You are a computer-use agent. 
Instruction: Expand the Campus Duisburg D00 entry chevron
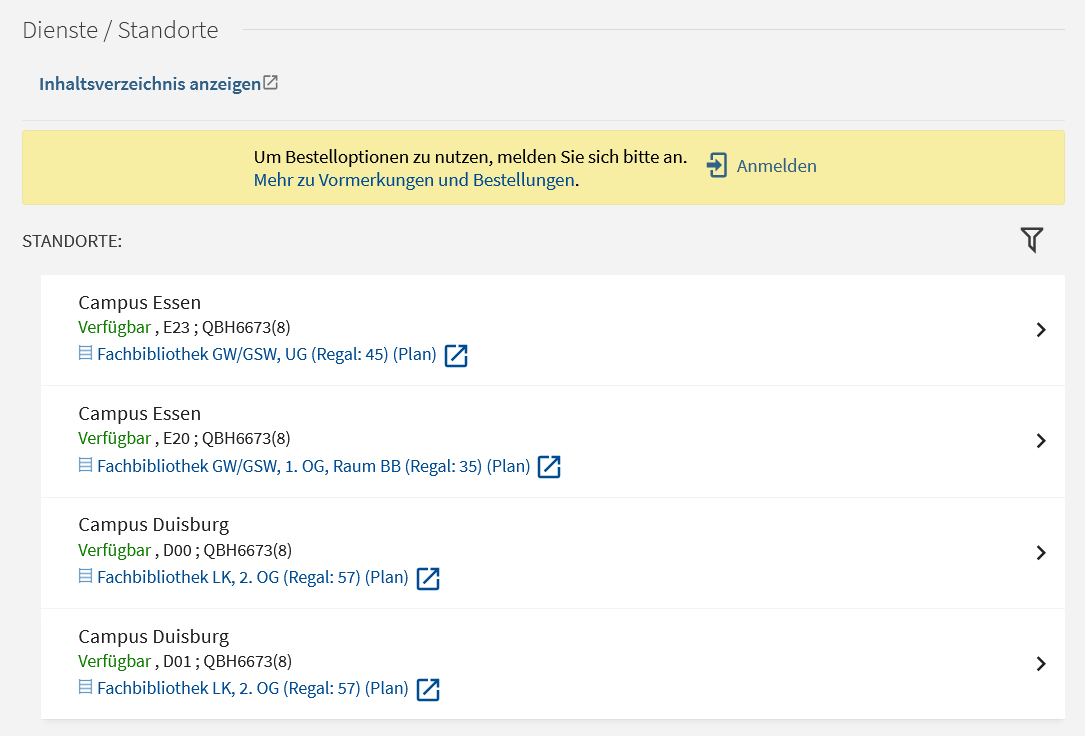click(1041, 553)
